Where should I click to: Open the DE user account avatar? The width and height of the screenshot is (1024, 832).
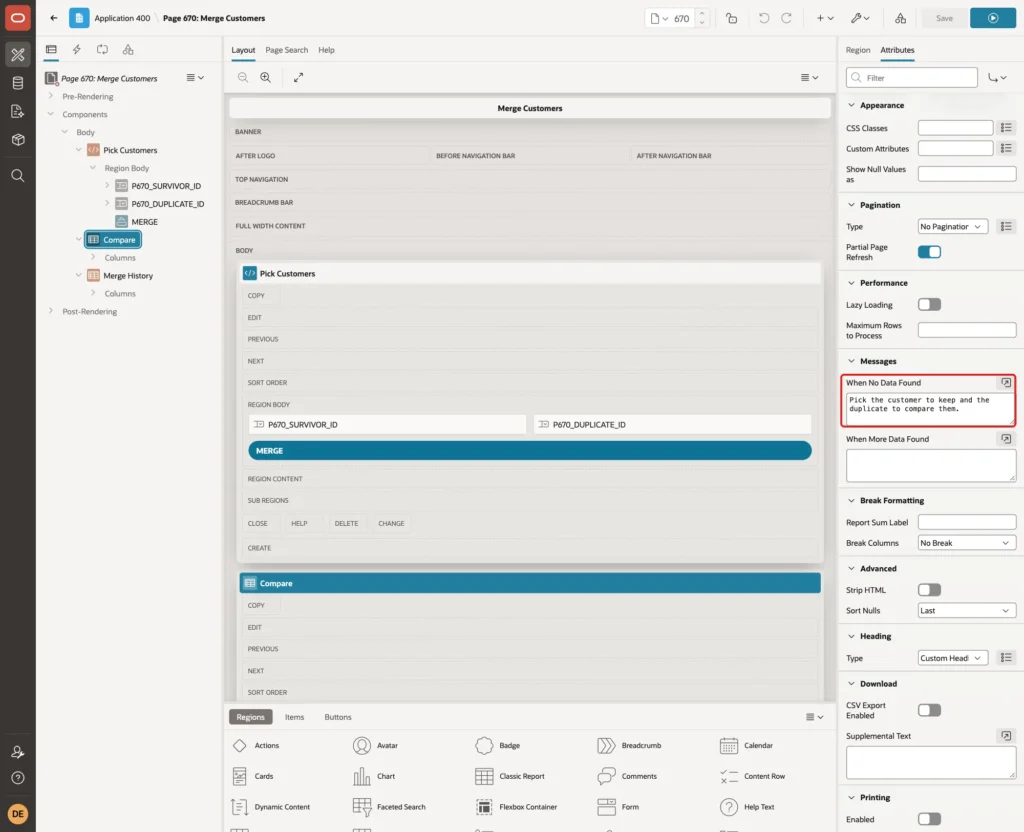(x=18, y=814)
